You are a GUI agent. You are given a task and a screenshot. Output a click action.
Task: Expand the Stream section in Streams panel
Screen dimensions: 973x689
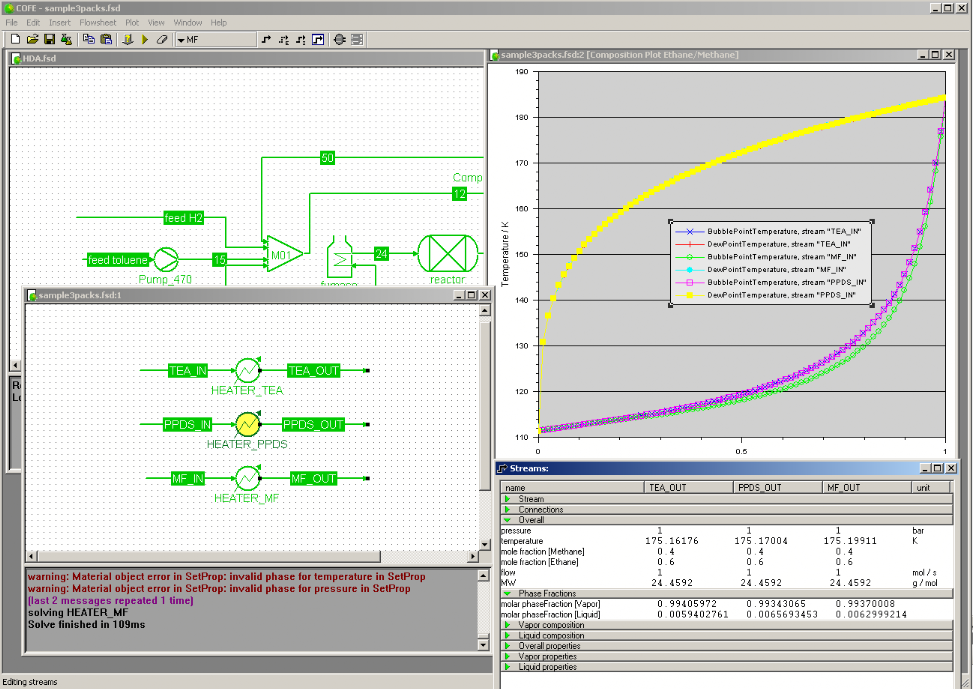click(x=508, y=499)
